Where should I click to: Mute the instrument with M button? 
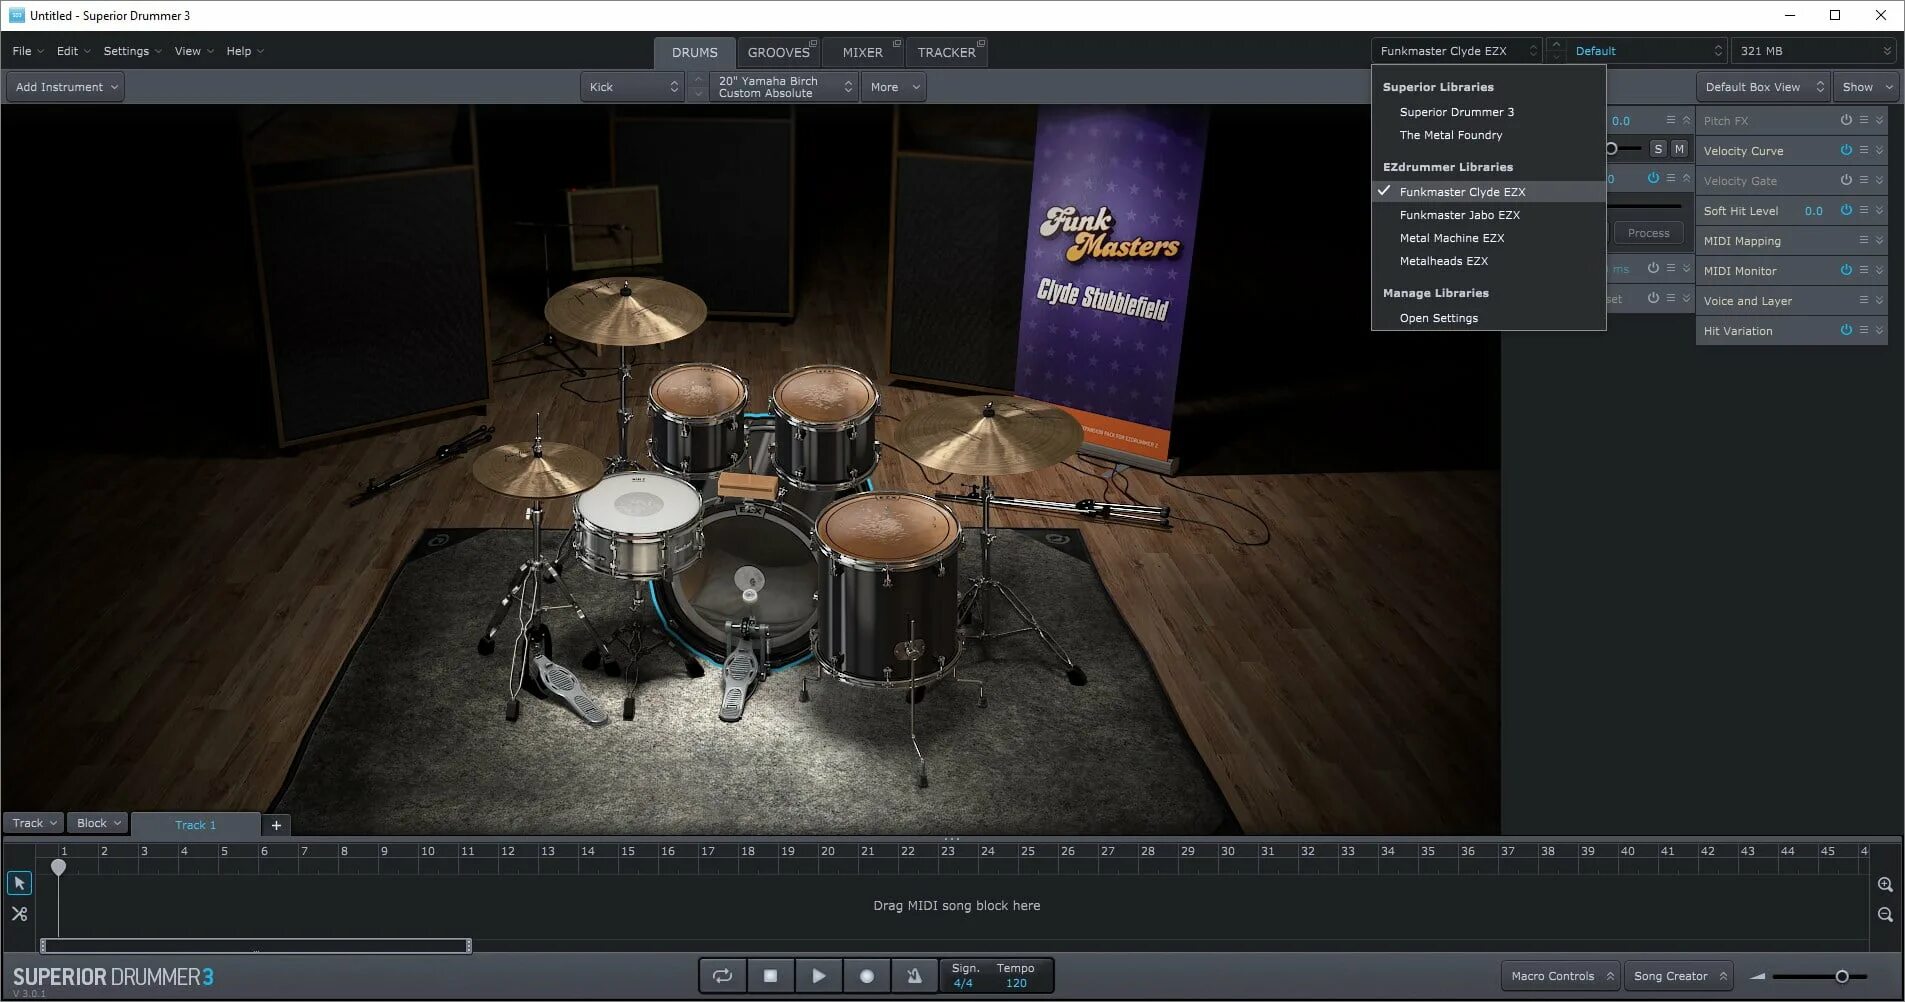[x=1679, y=149]
